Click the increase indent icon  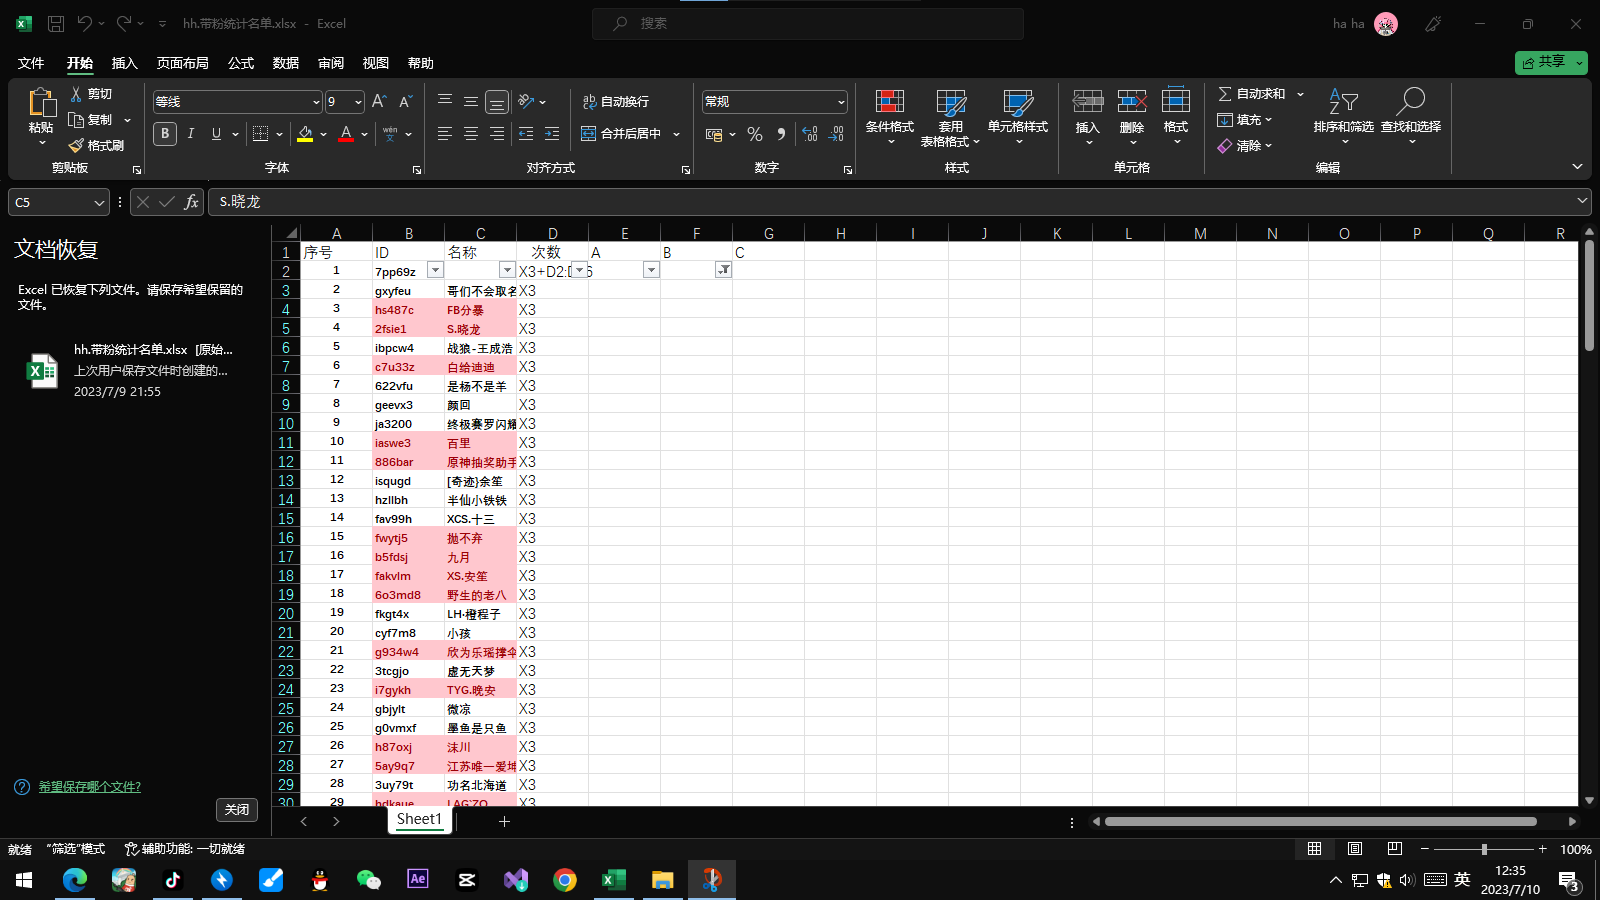click(x=552, y=134)
